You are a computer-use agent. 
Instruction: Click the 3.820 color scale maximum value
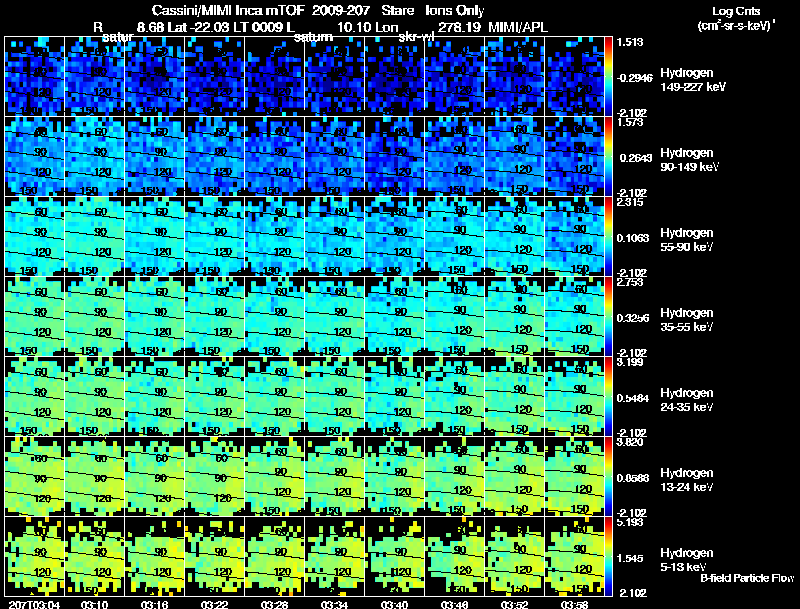[629, 442]
